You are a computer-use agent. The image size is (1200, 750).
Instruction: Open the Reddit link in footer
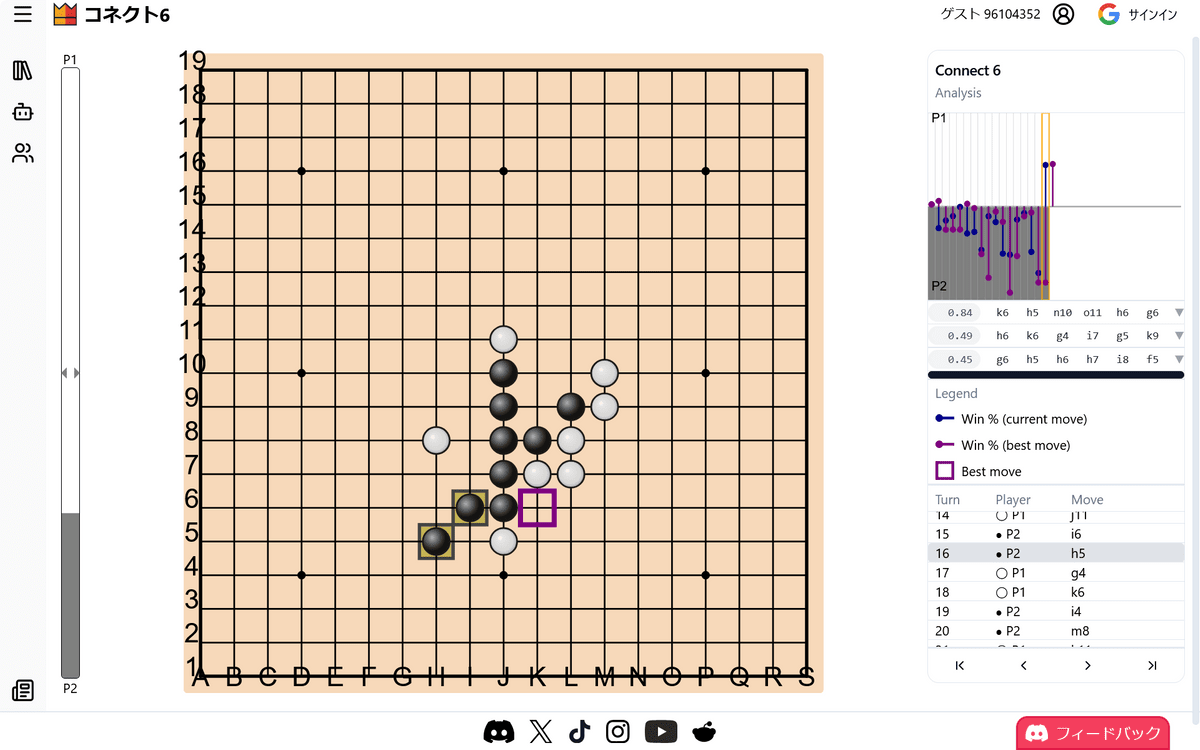pyautogui.click(x=704, y=732)
